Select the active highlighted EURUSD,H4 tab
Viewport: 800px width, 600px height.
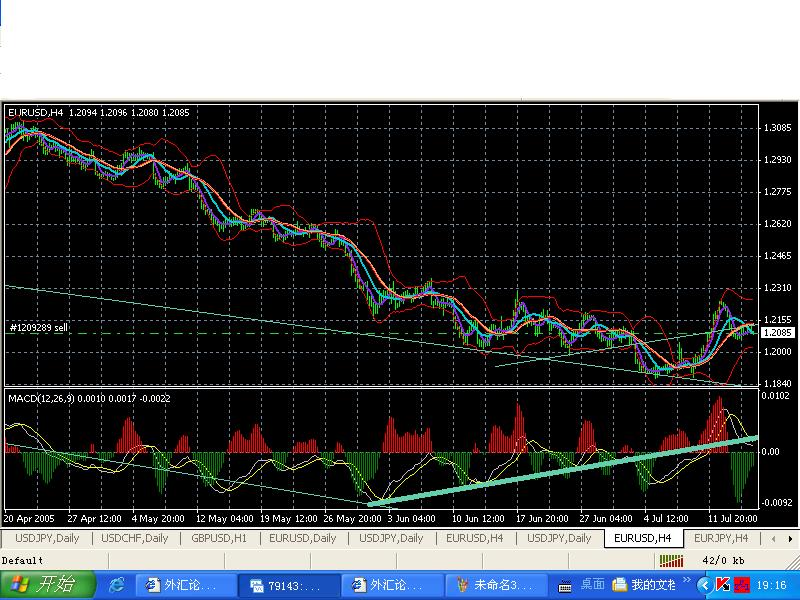tap(642, 538)
